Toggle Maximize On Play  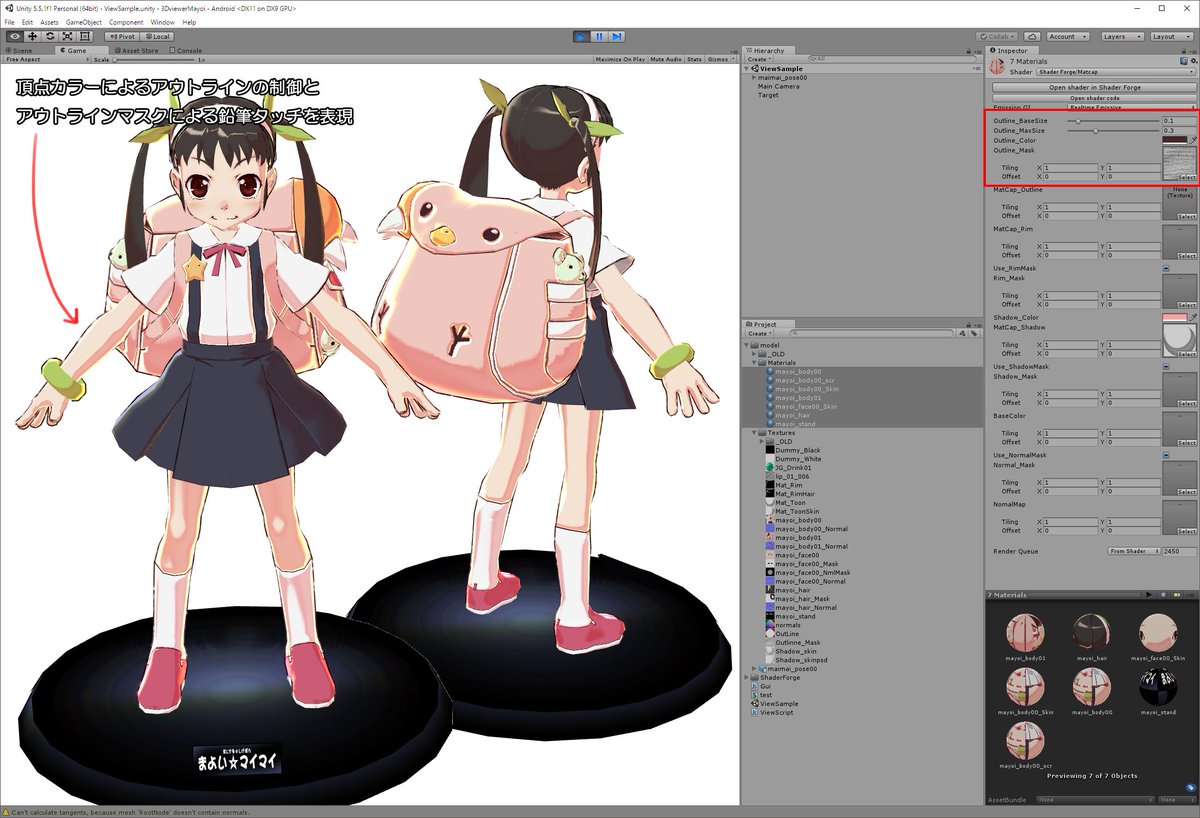coord(620,60)
